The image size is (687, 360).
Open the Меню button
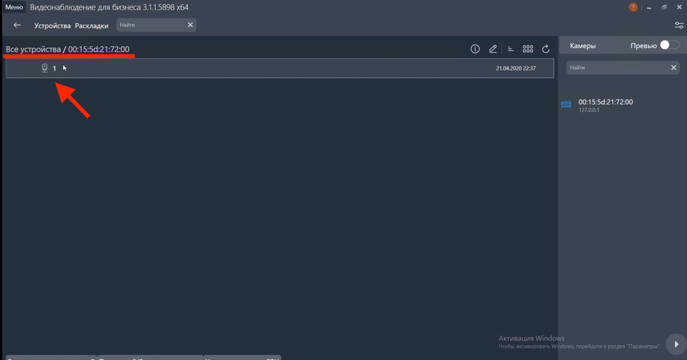14,7
